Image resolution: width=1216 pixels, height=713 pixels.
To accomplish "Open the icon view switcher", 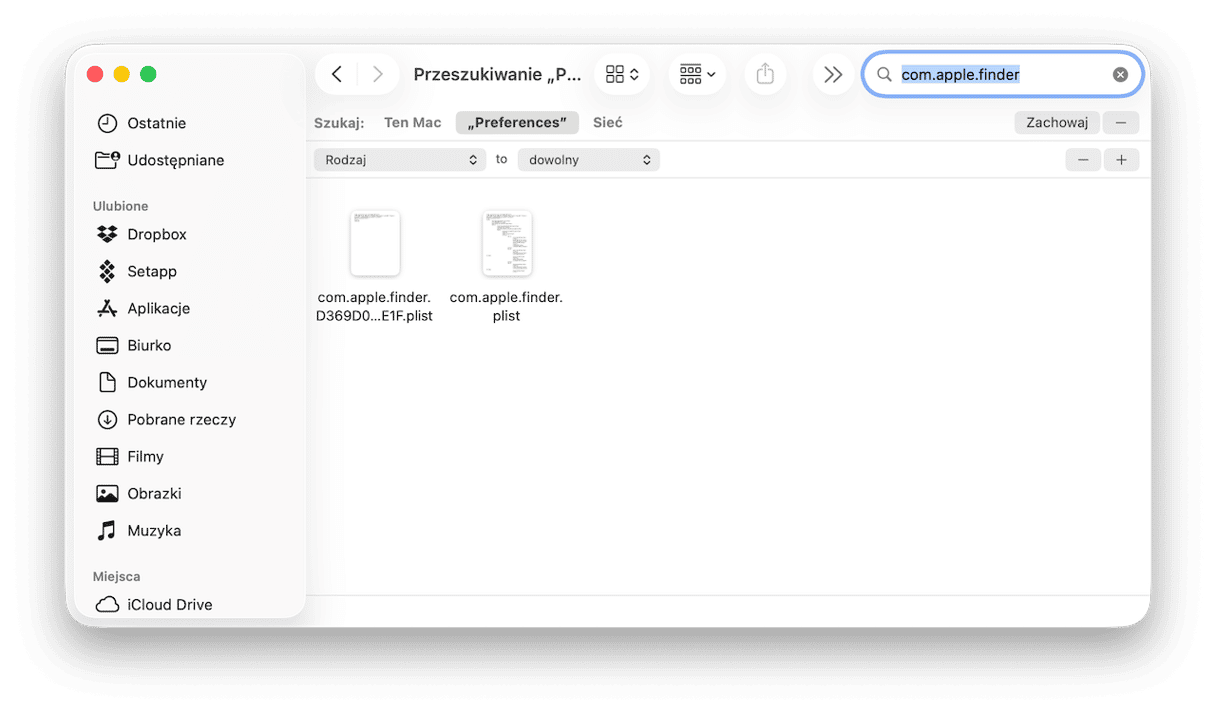I will pyautogui.click(x=622, y=74).
